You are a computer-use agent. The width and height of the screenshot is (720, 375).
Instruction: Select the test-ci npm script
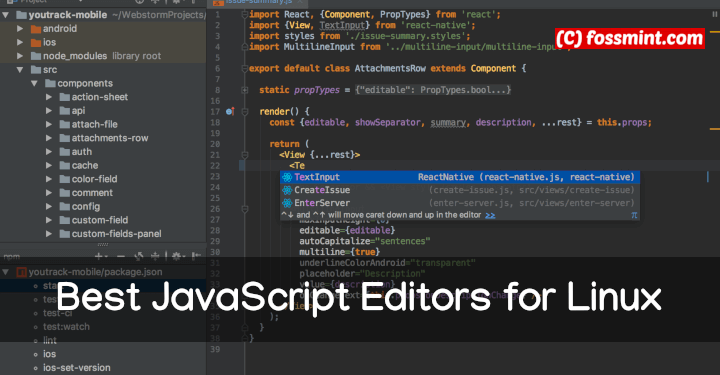tap(58, 313)
